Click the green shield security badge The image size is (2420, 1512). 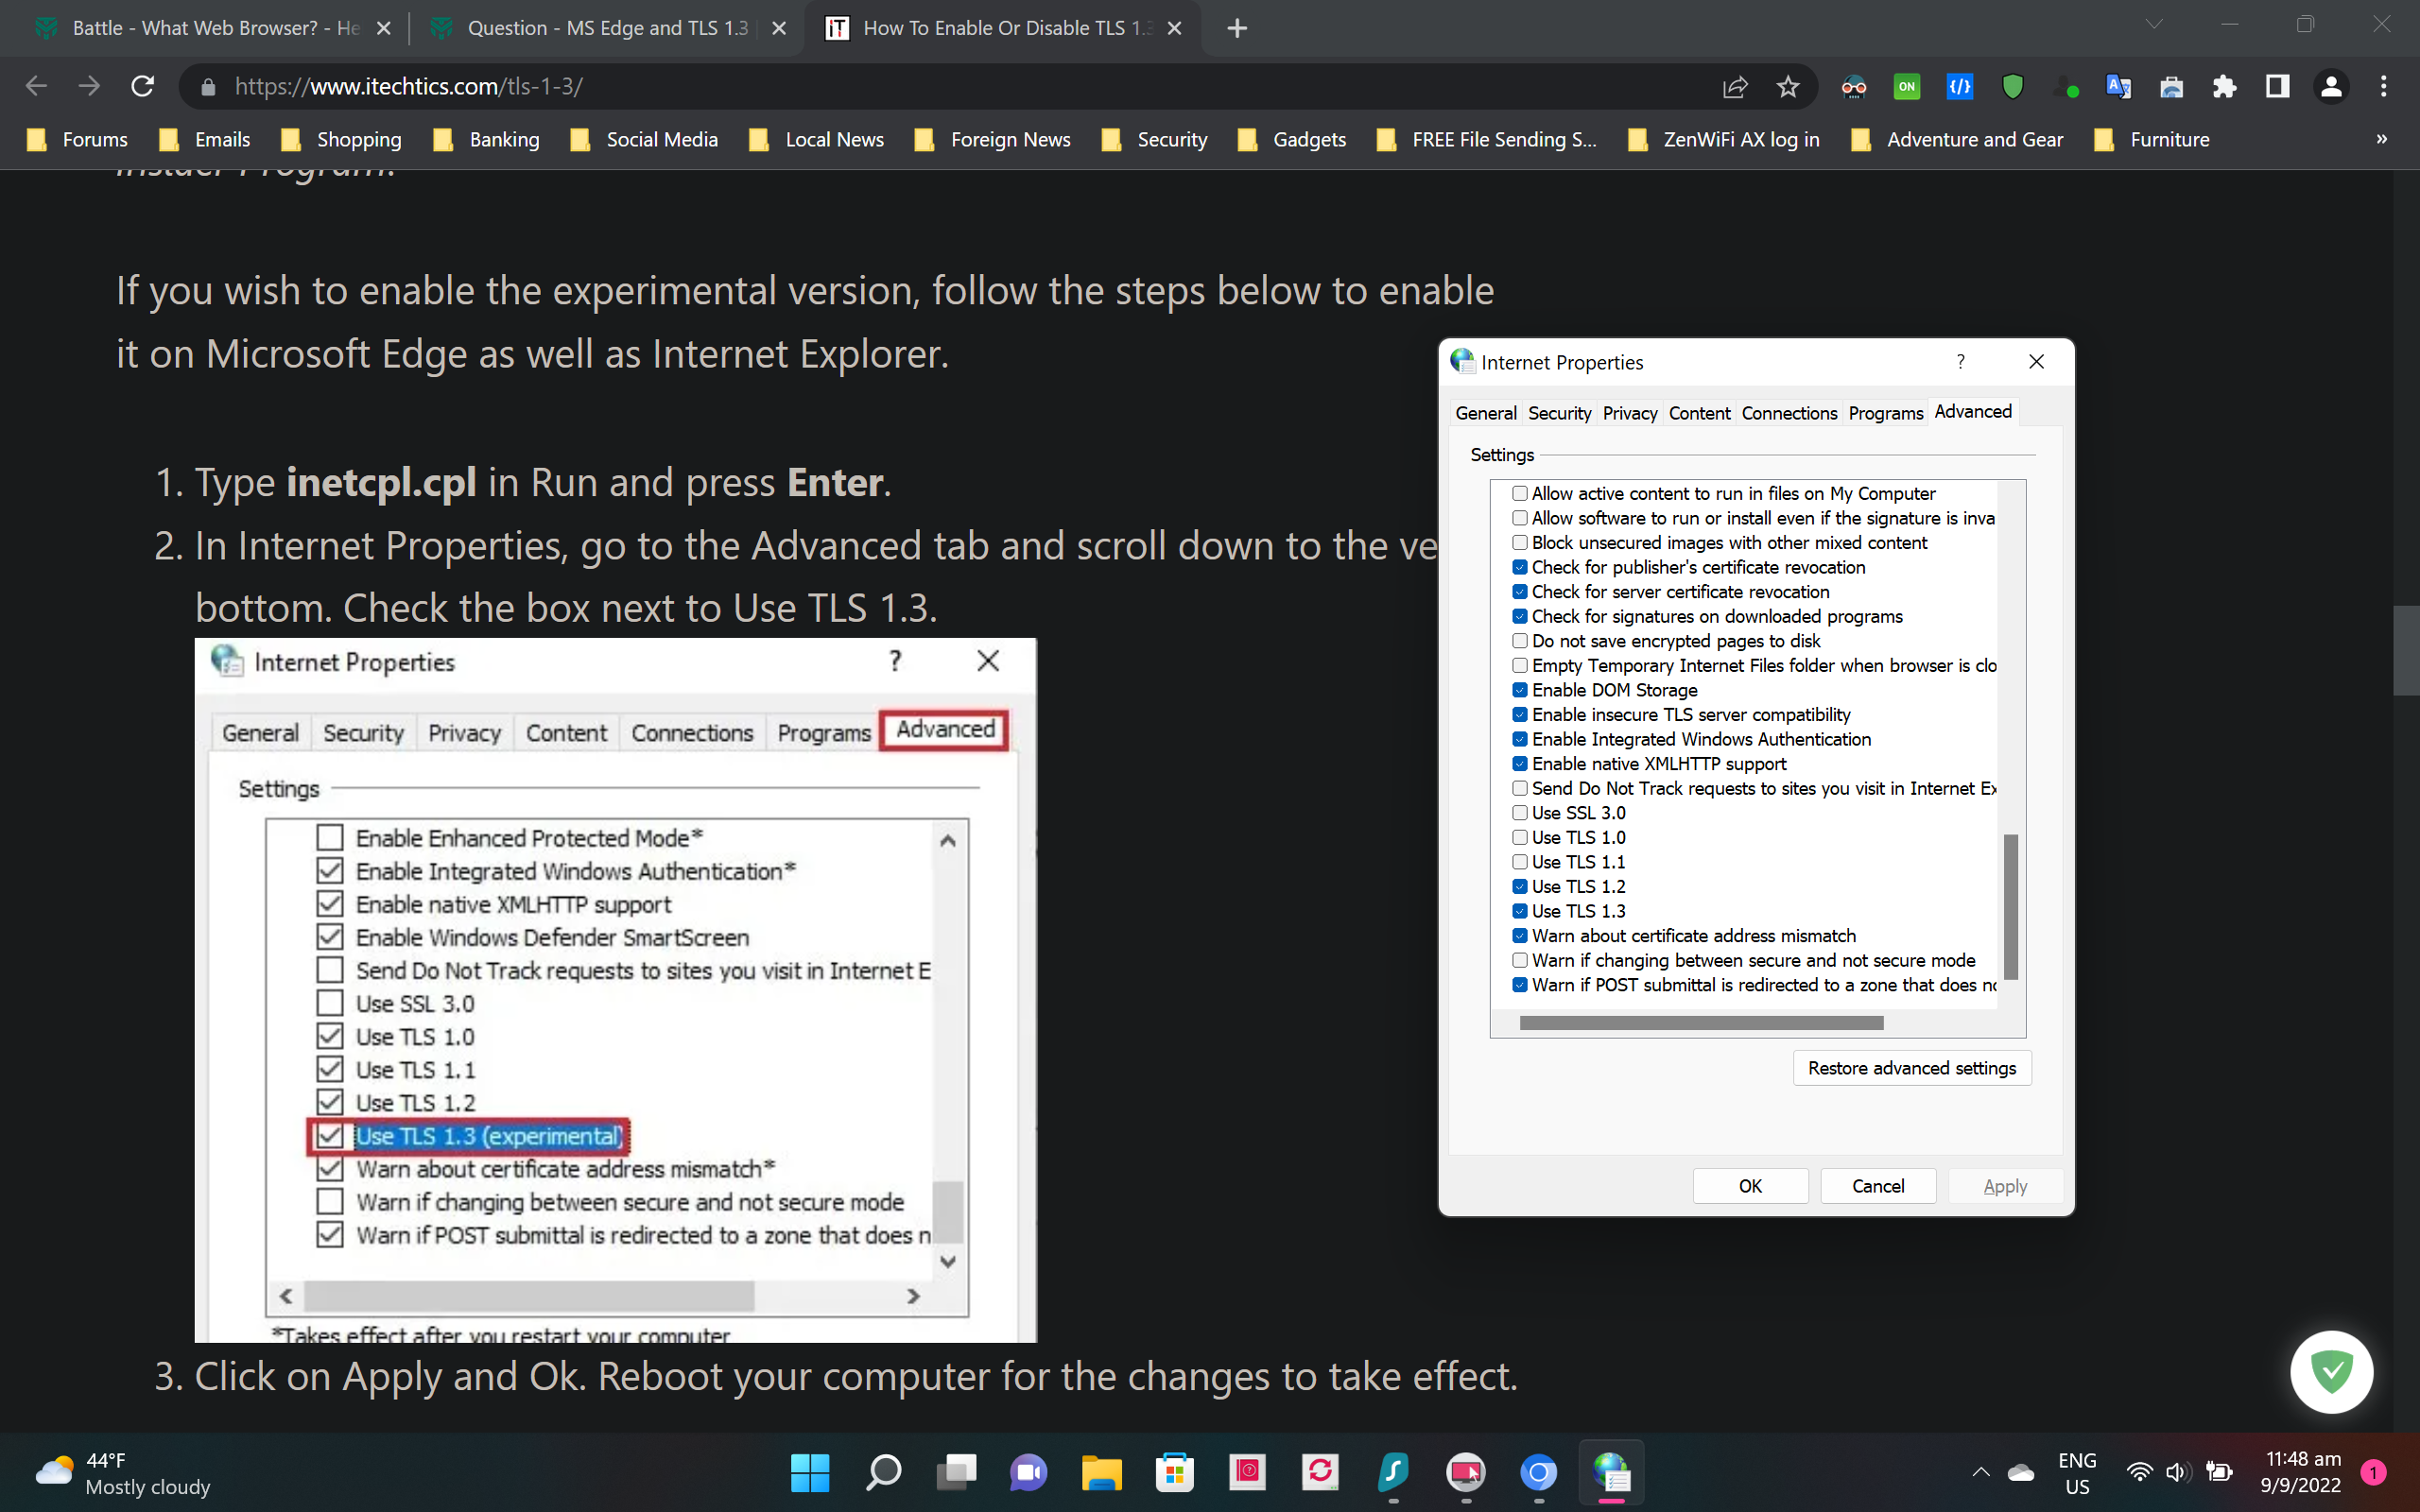(2331, 1371)
